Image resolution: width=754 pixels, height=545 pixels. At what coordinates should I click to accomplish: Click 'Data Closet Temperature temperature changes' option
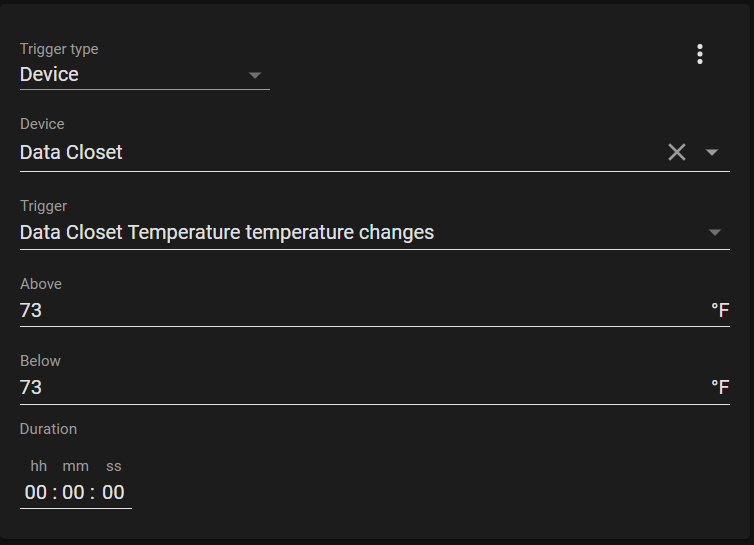click(227, 232)
